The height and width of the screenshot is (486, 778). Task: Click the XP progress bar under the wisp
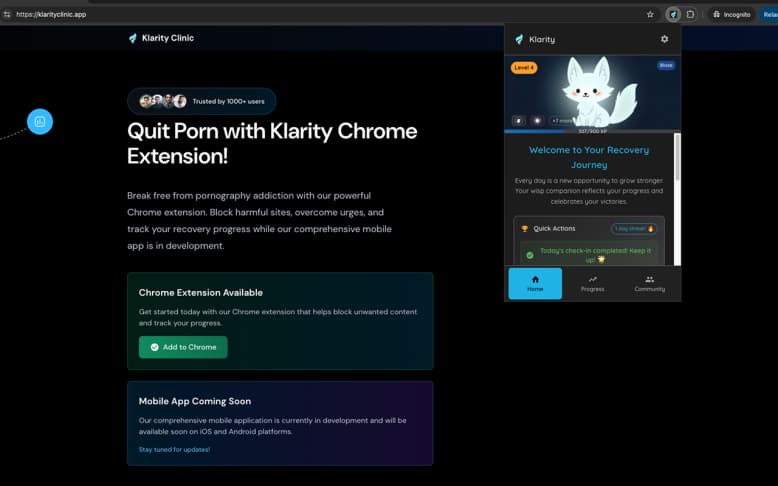click(x=592, y=130)
